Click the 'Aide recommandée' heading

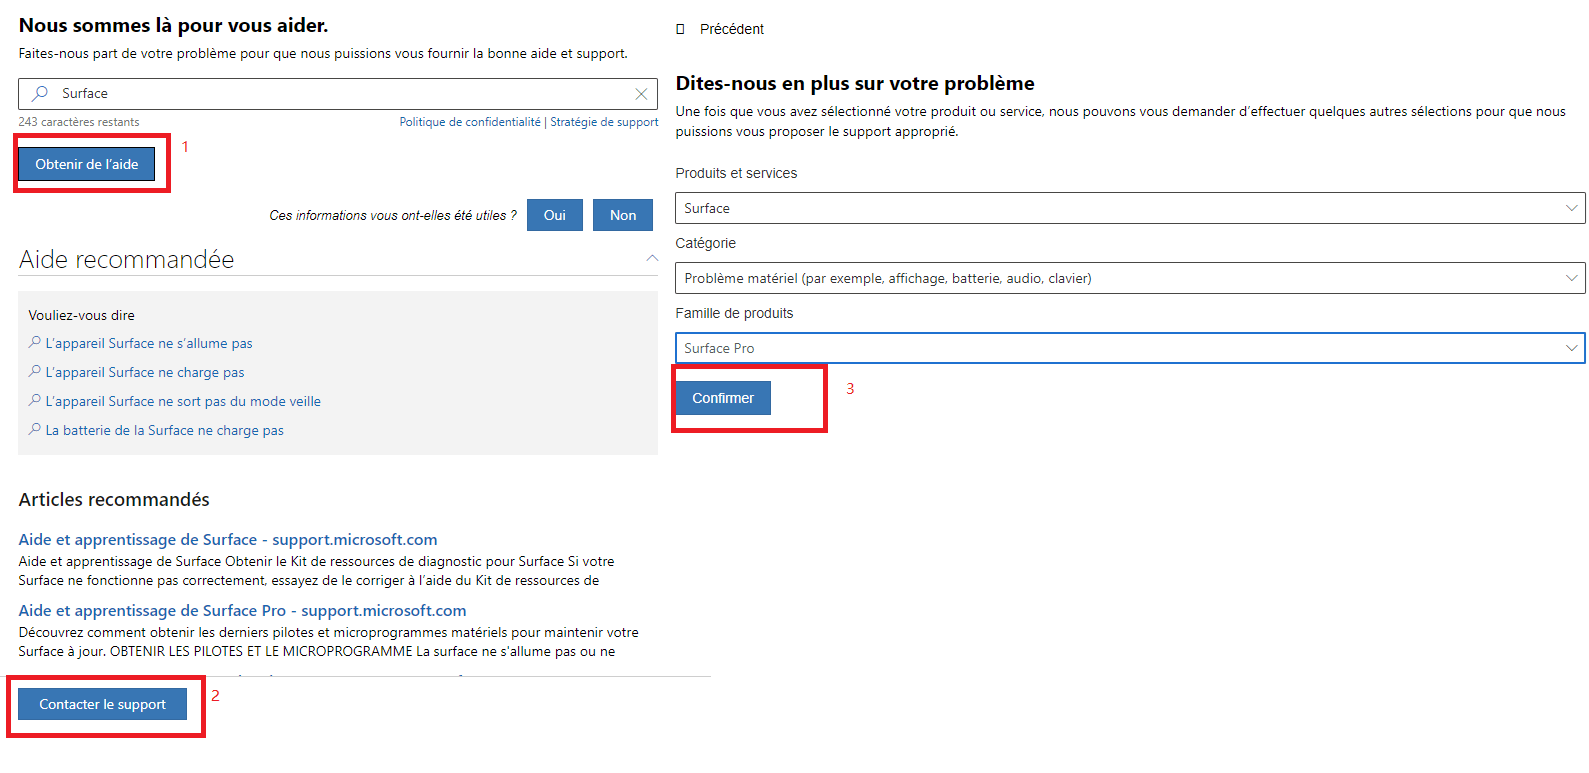[x=126, y=259]
